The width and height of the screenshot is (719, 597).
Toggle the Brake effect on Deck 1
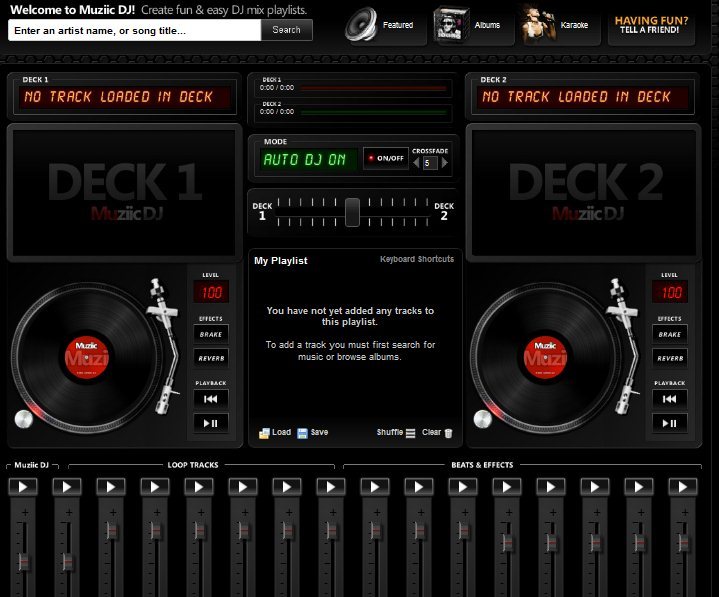pyautogui.click(x=210, y=334)
